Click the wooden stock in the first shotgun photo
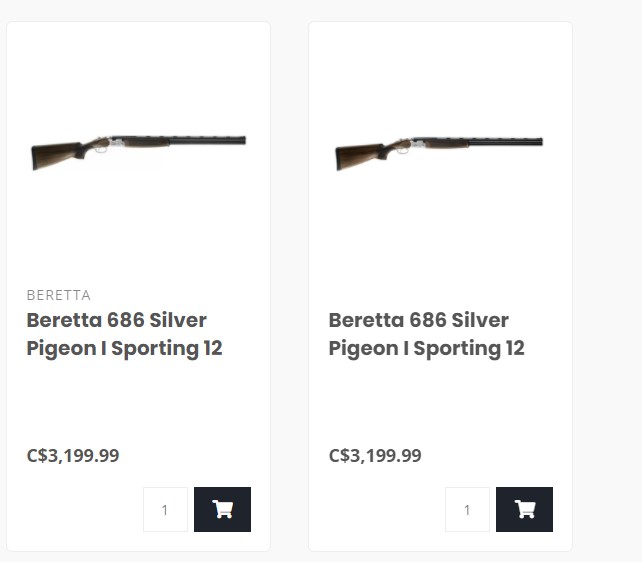 (52, 155)
